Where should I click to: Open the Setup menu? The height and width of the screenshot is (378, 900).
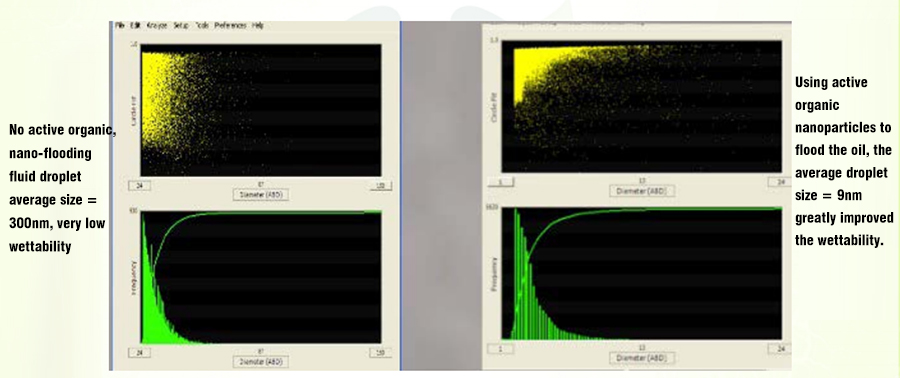pos(181,26)
